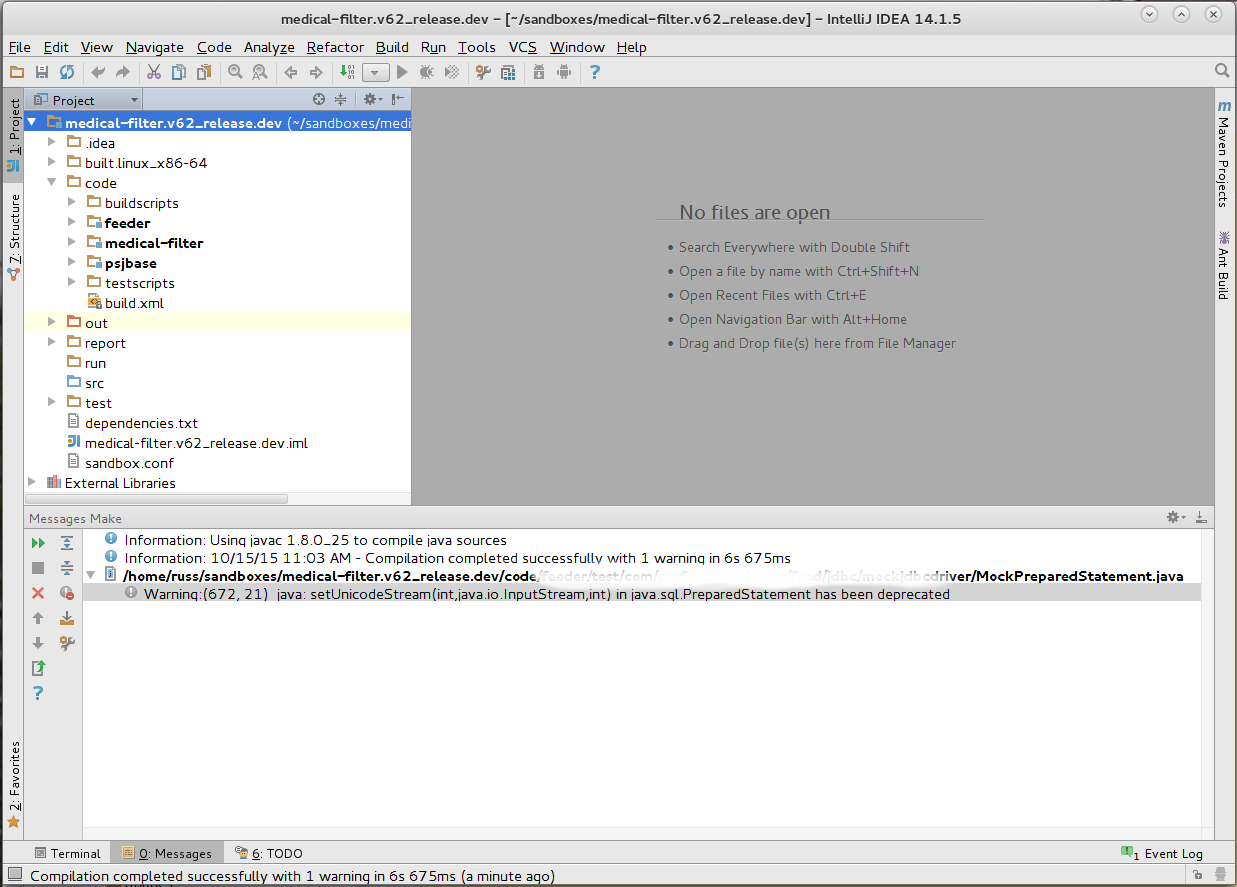Open the Analyze menu
Viewport: 1237px width, 887px height.
269,47
